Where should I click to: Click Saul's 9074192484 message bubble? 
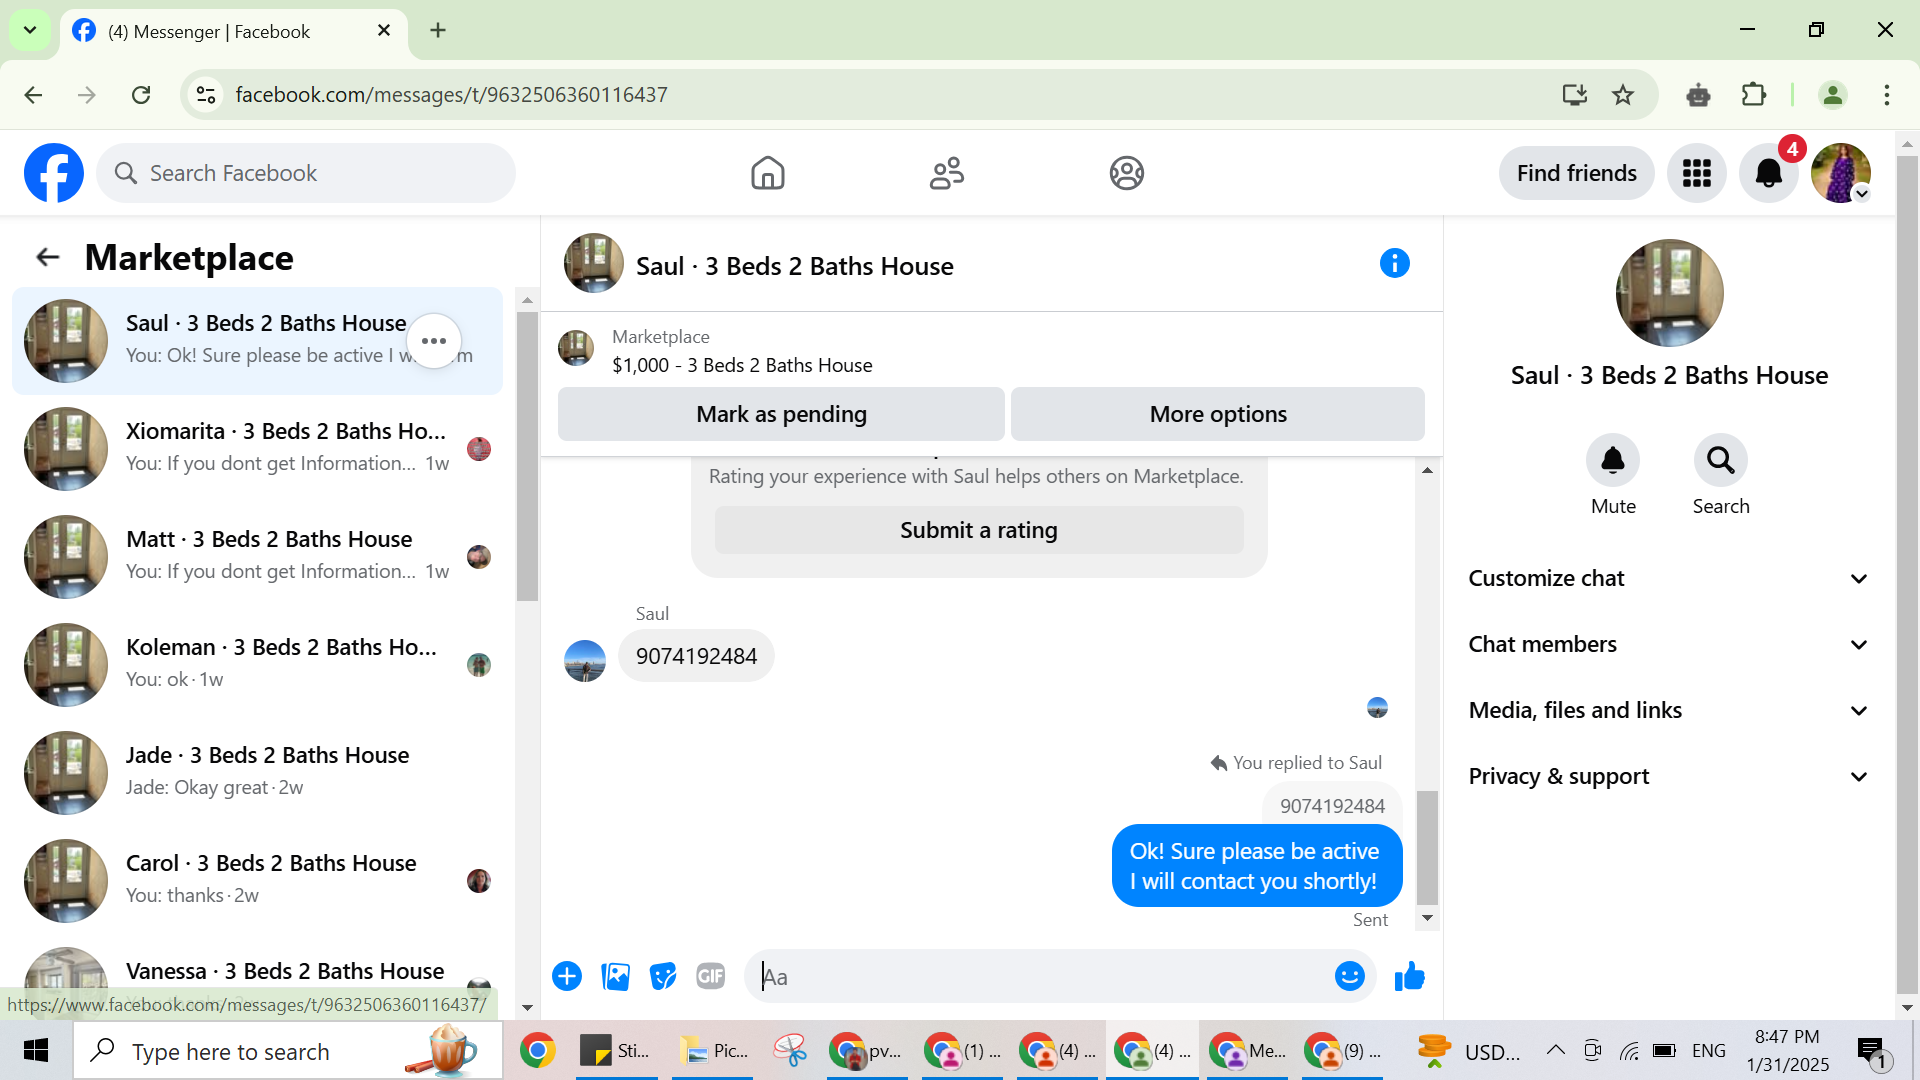tap(696, 656)
